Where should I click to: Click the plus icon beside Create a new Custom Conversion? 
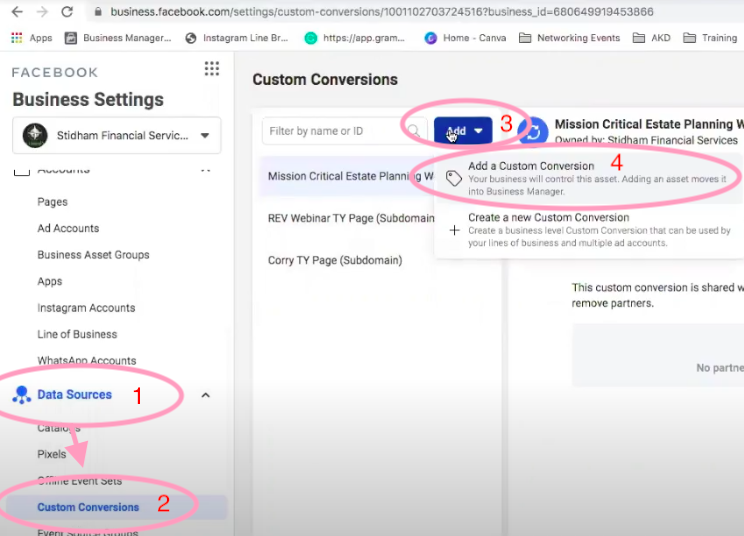click(x=455, y=230)
